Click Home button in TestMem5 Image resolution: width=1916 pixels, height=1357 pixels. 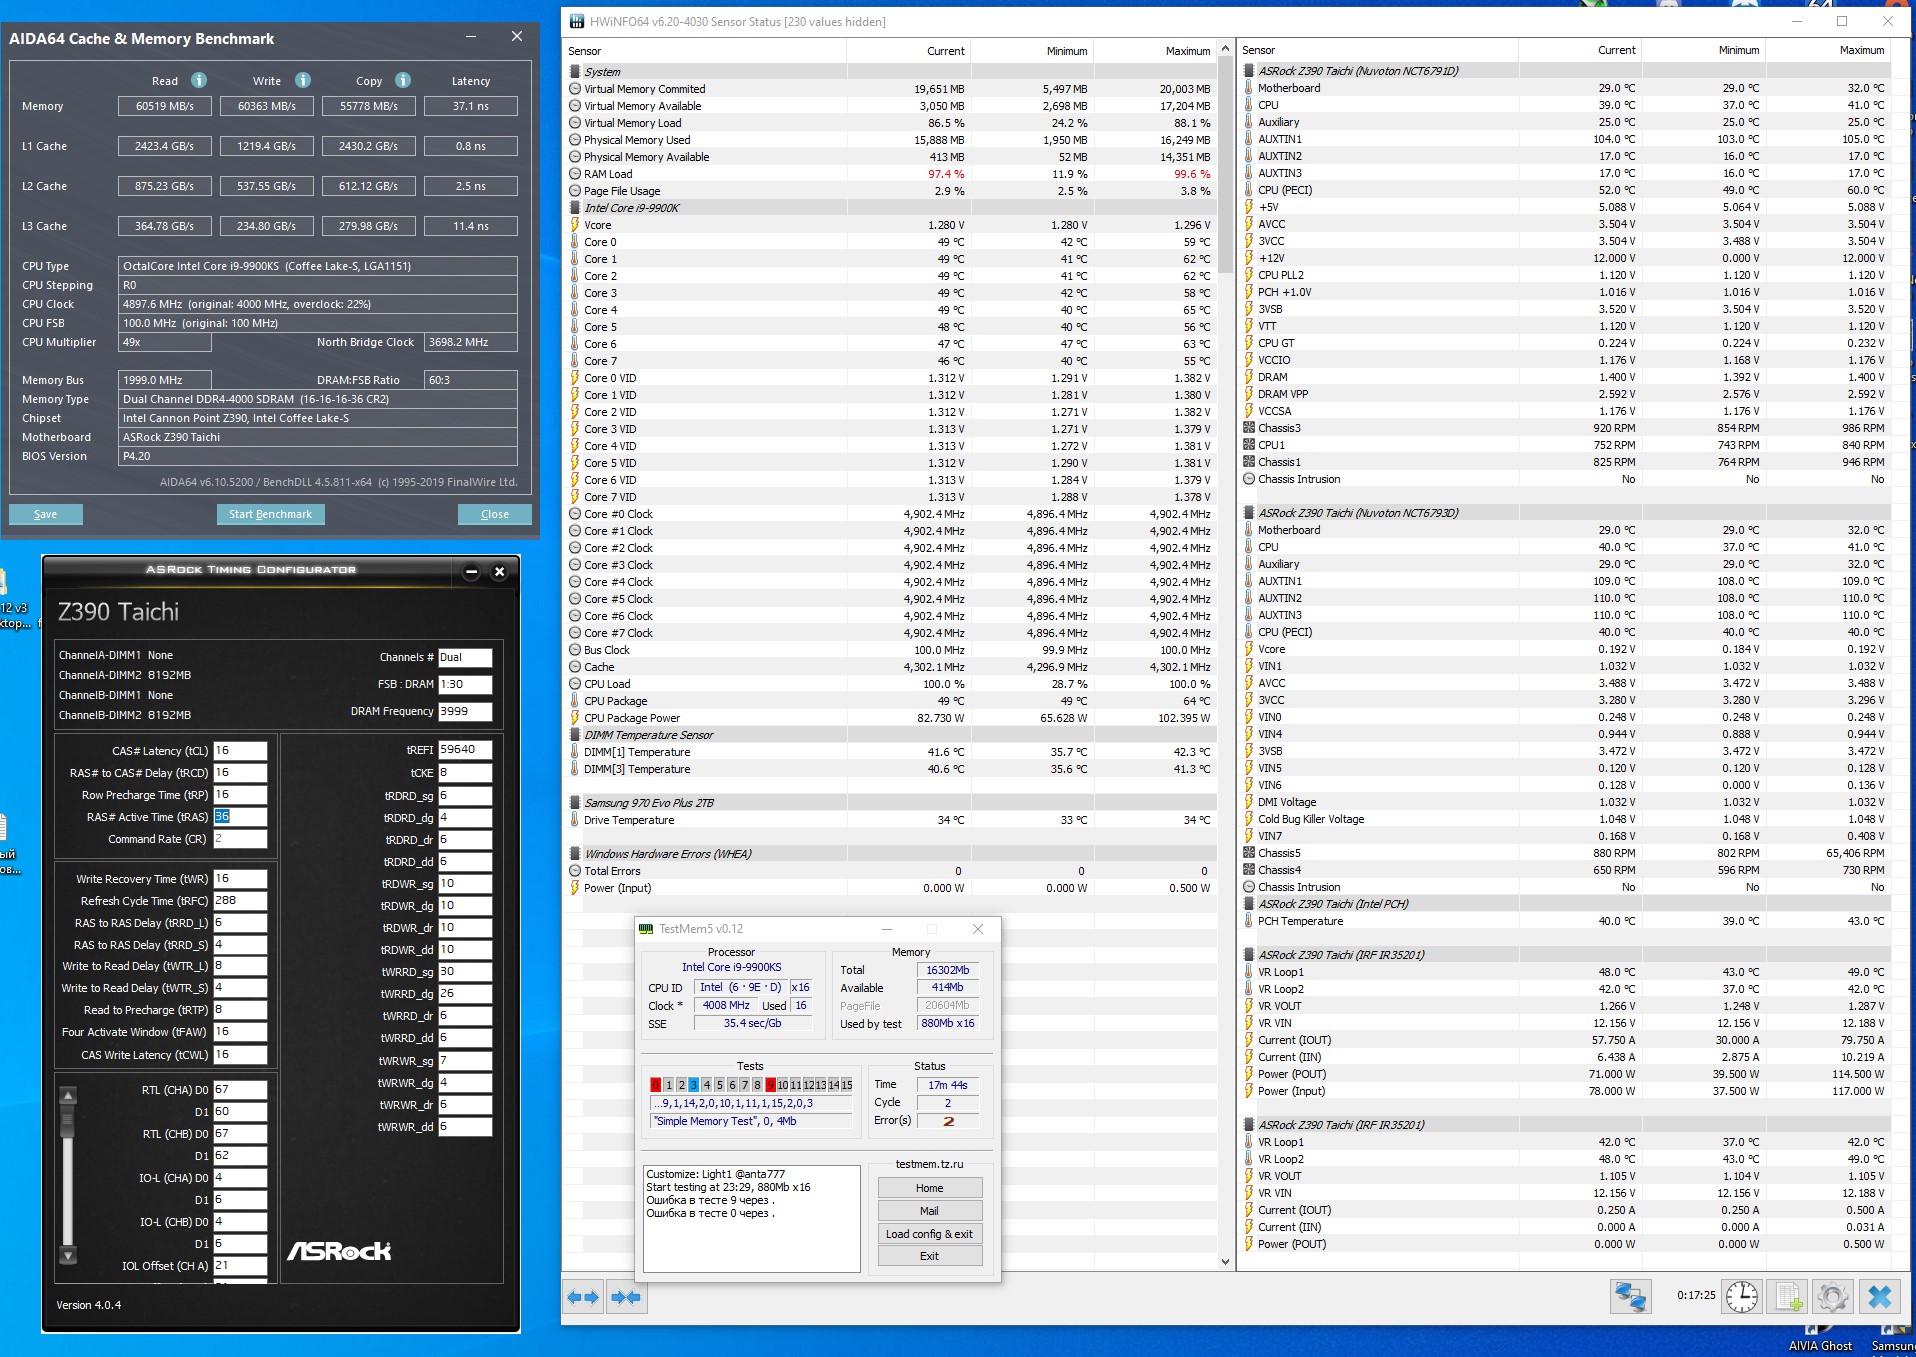(x=930, y=1188)
